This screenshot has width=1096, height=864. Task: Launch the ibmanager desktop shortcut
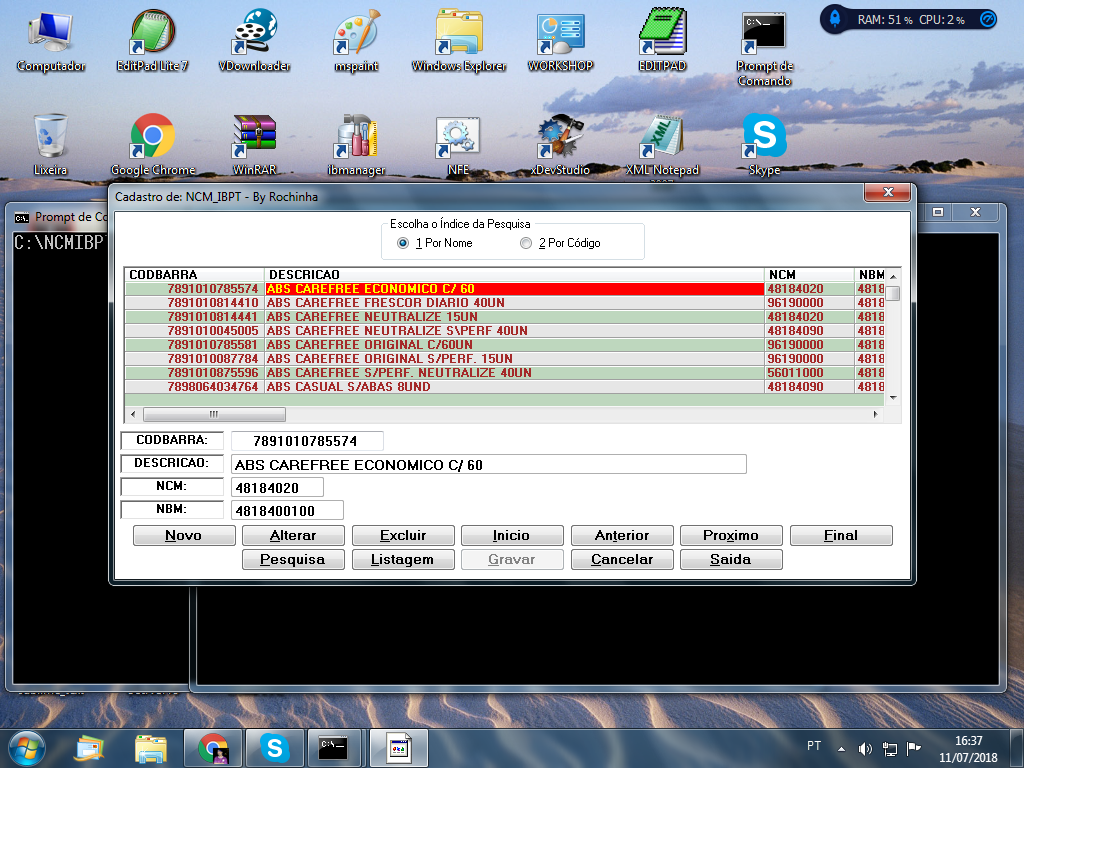click(356, 138)
